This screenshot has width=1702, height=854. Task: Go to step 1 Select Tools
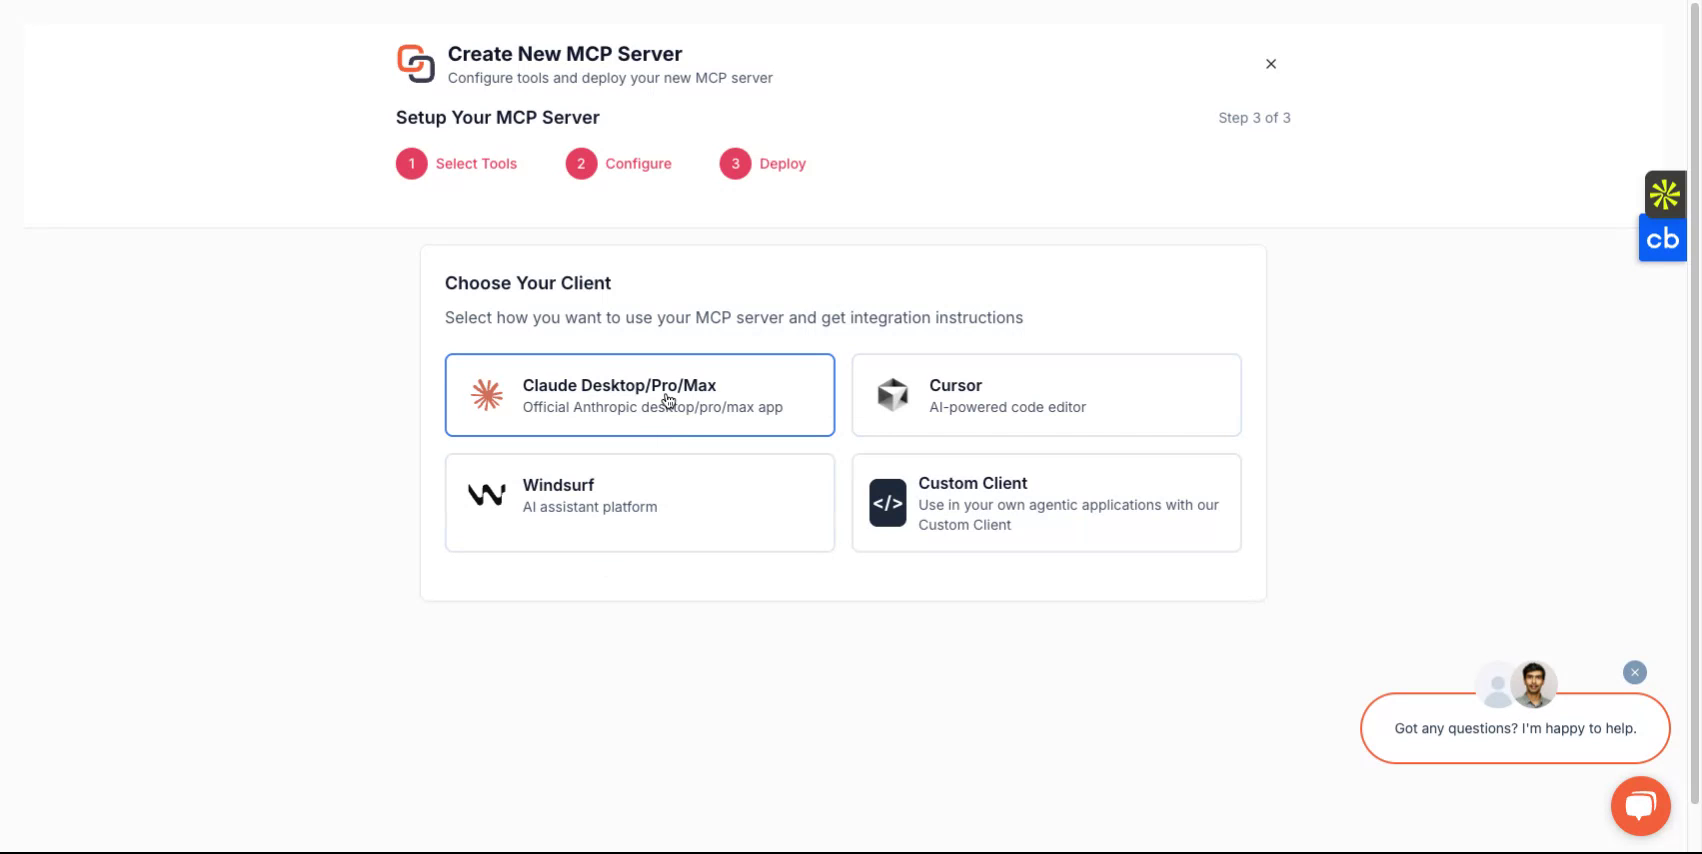pyautogui.click(x=457, y=164)
